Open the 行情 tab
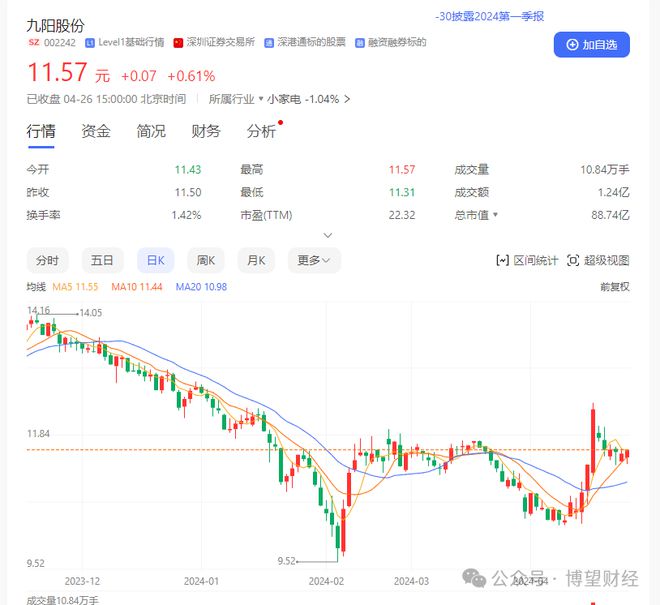This screenshot has height=605, width=660. coord(41,131)
